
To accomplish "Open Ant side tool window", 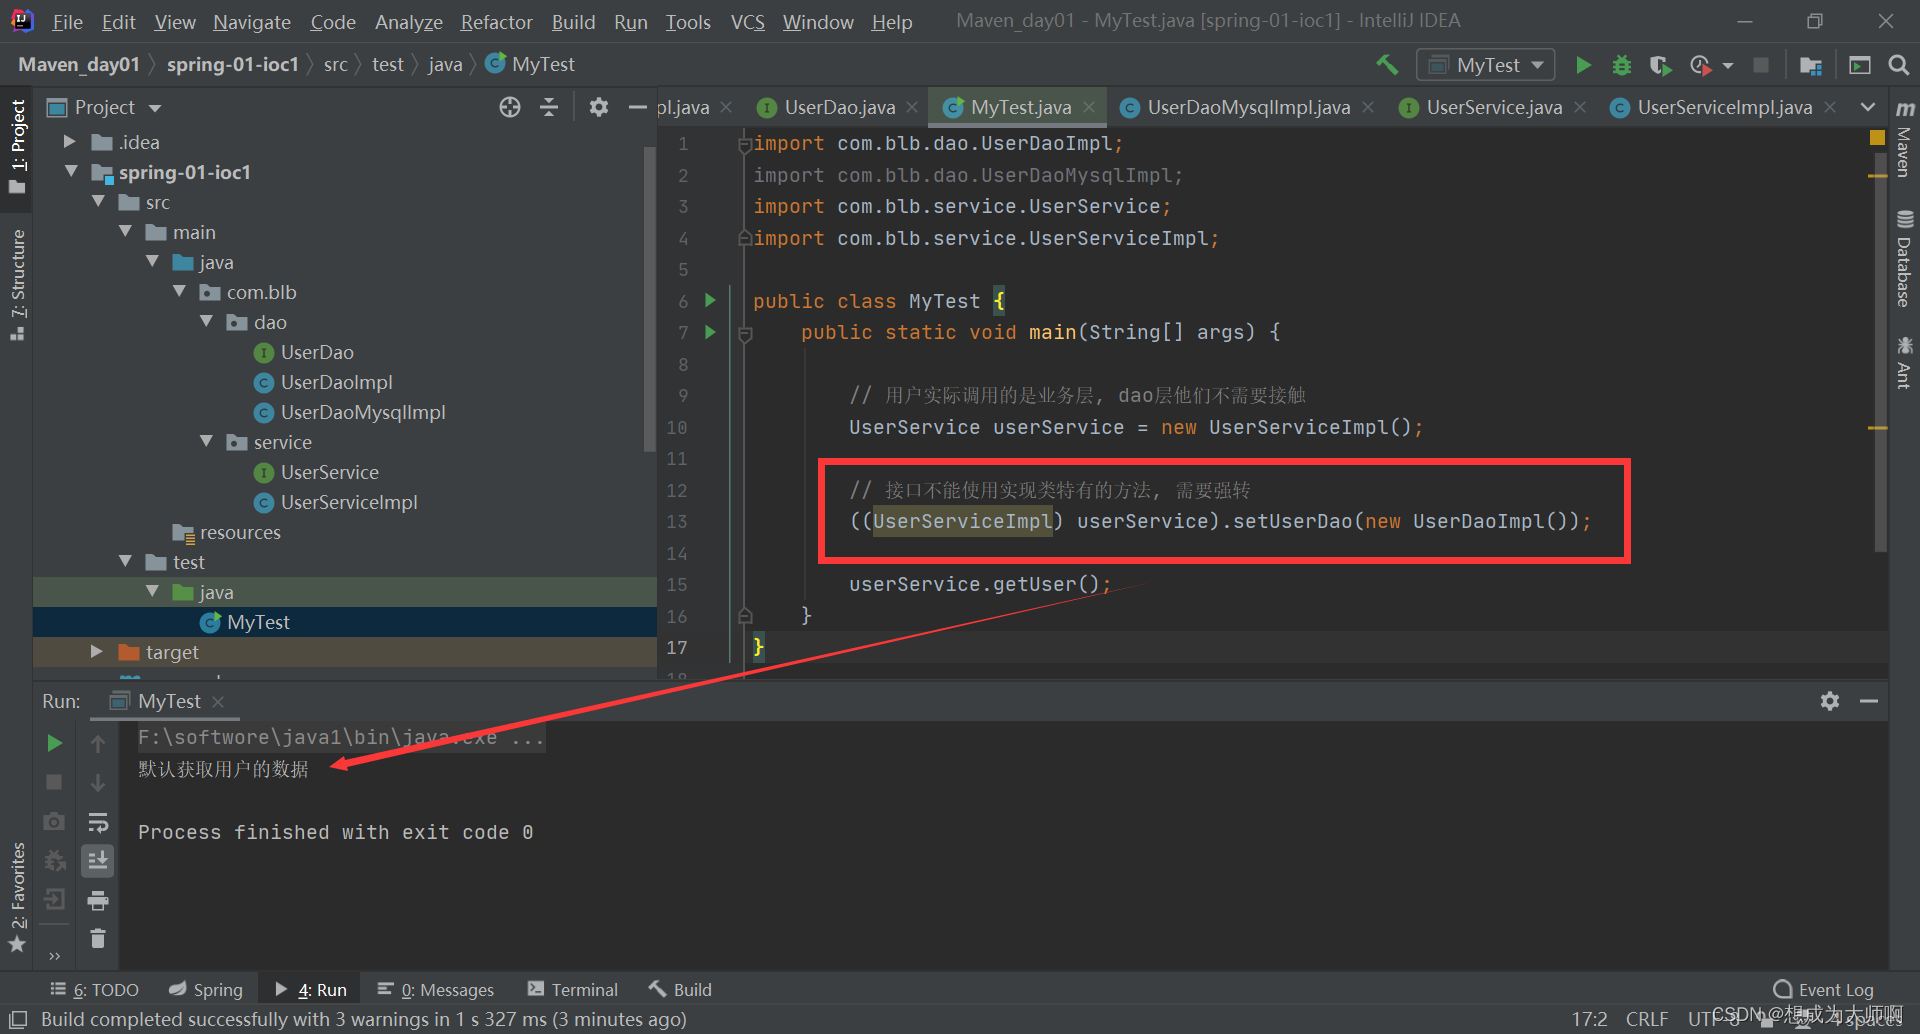I will click(1905, 362).
